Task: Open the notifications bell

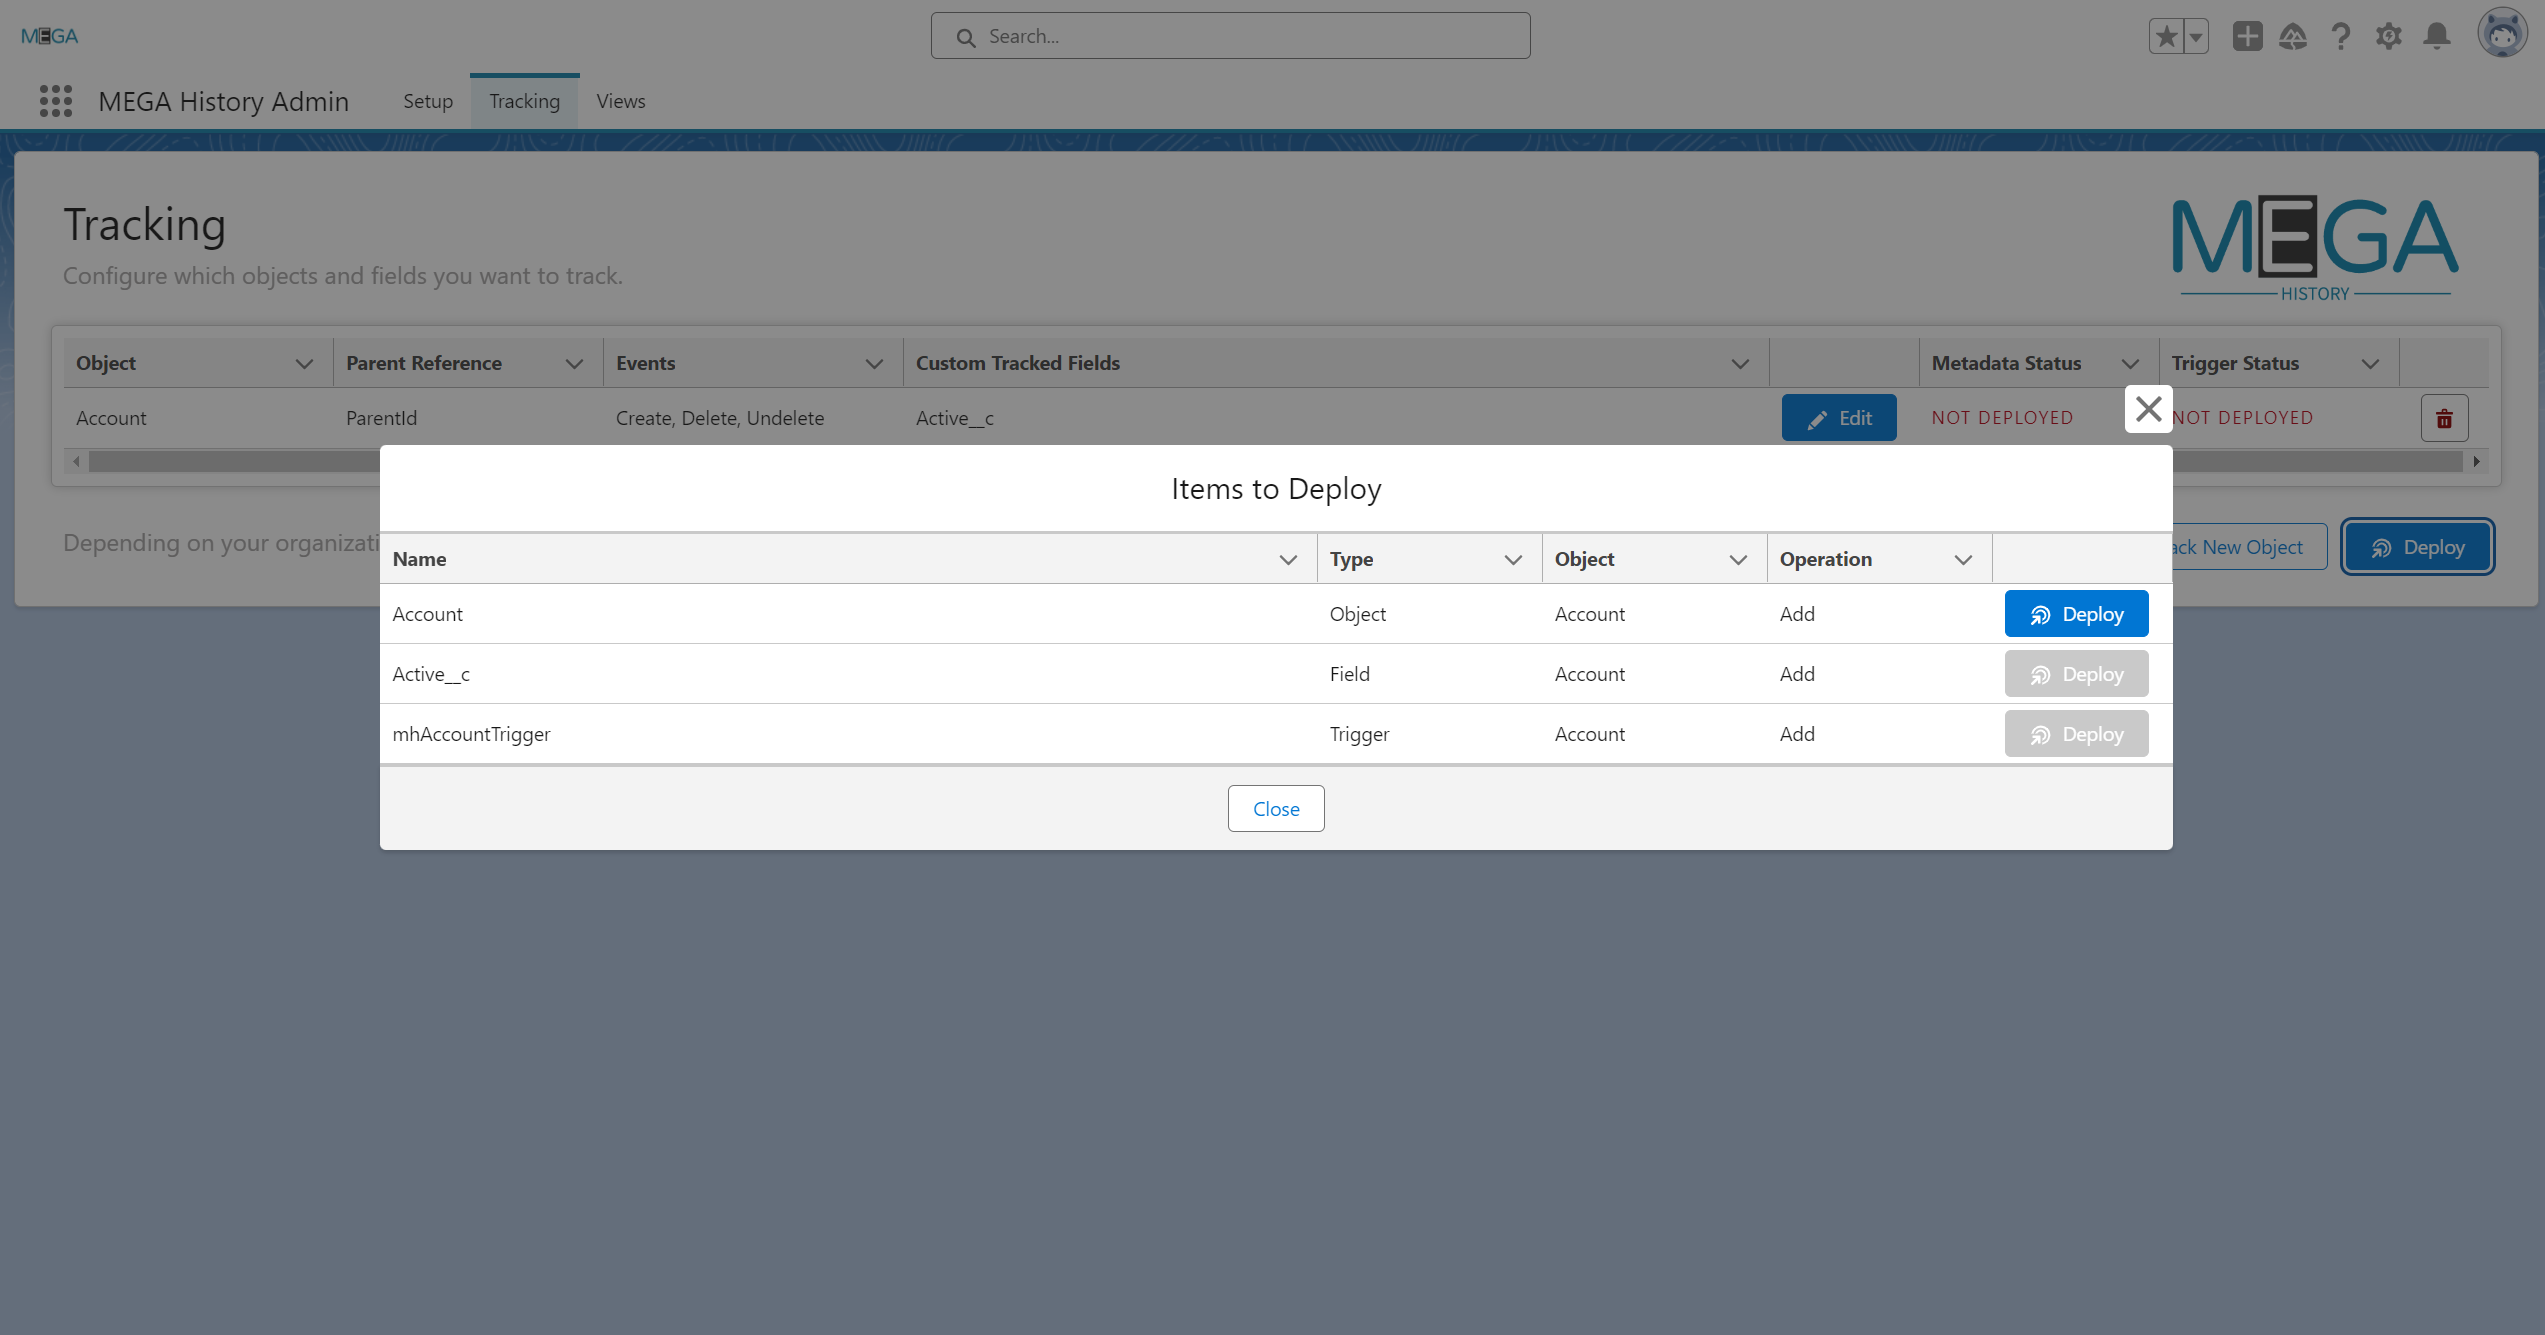Action: [x=2437, y=37]
